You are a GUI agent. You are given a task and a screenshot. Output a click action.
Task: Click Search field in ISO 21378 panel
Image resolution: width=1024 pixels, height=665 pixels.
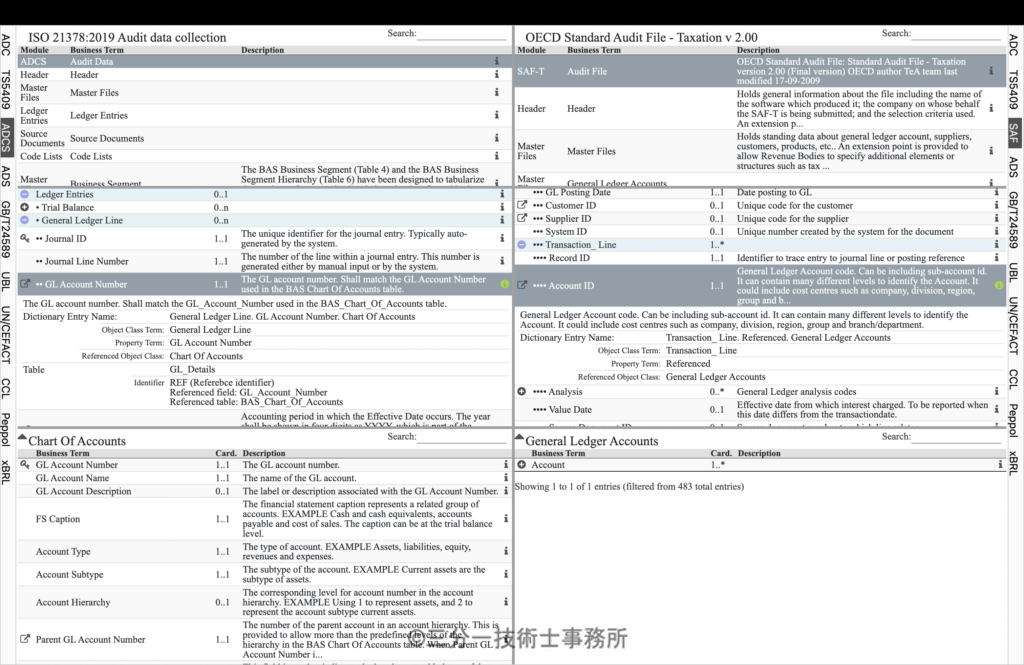pyautogui.click(x=462, y=34)
